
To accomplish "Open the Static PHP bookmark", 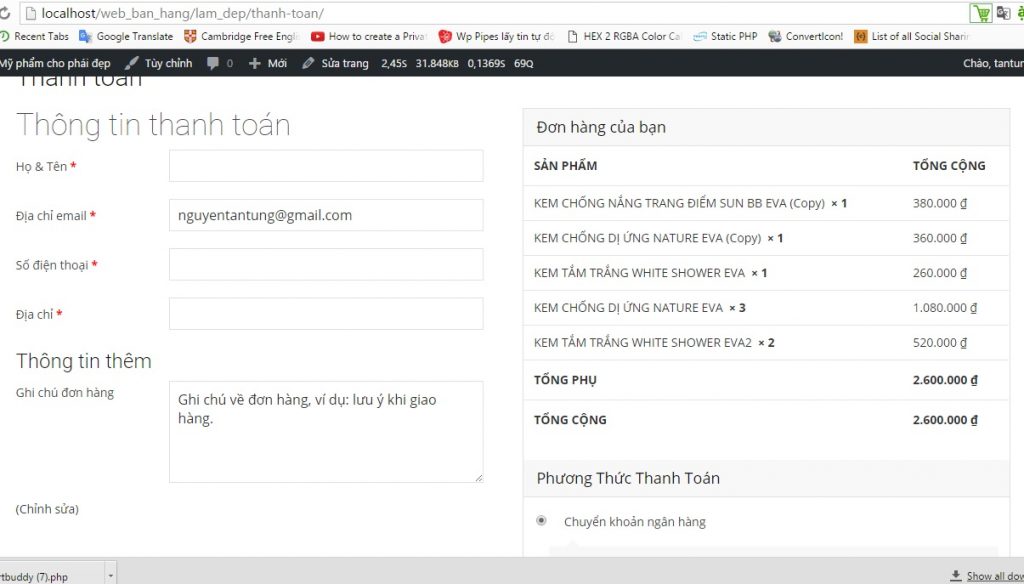I will pos(725,37).
